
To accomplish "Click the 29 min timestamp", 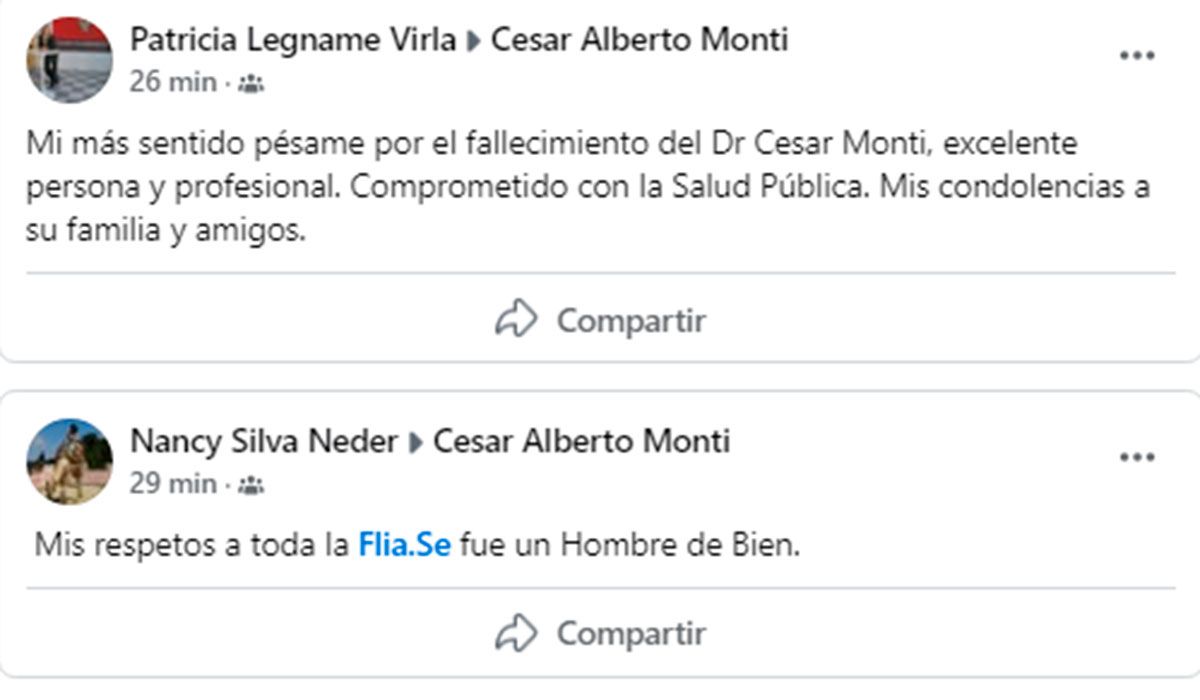I will (x=173, y=484).
